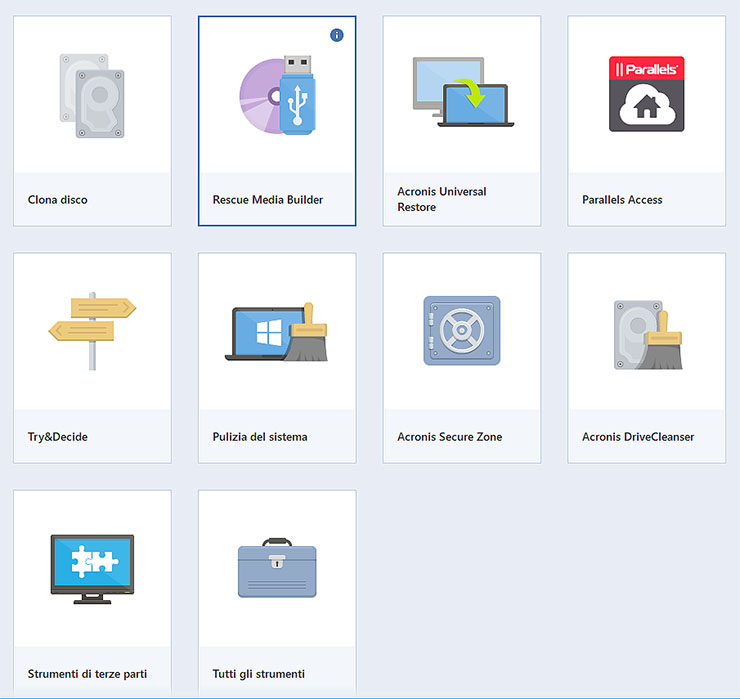Viewport: 740px width, 699px height.
Task: Open the Tutti gli strumenti toolbox icon
Action: [x=277, y=568]
